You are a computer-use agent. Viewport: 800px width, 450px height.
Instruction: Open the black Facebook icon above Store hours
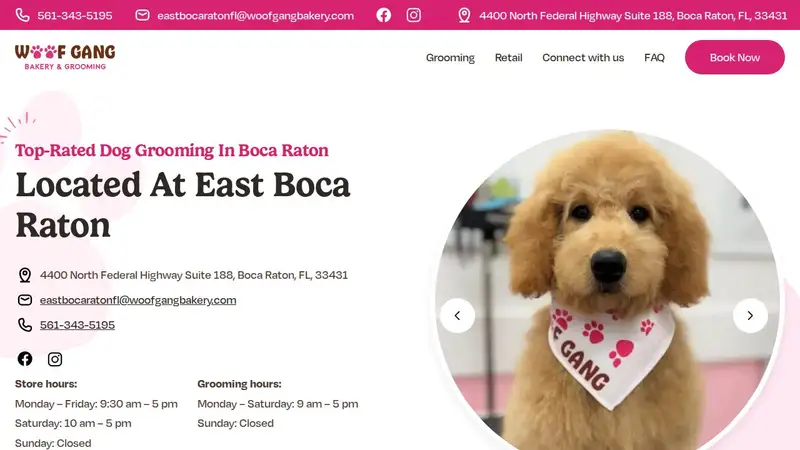[x=24, y=359]
